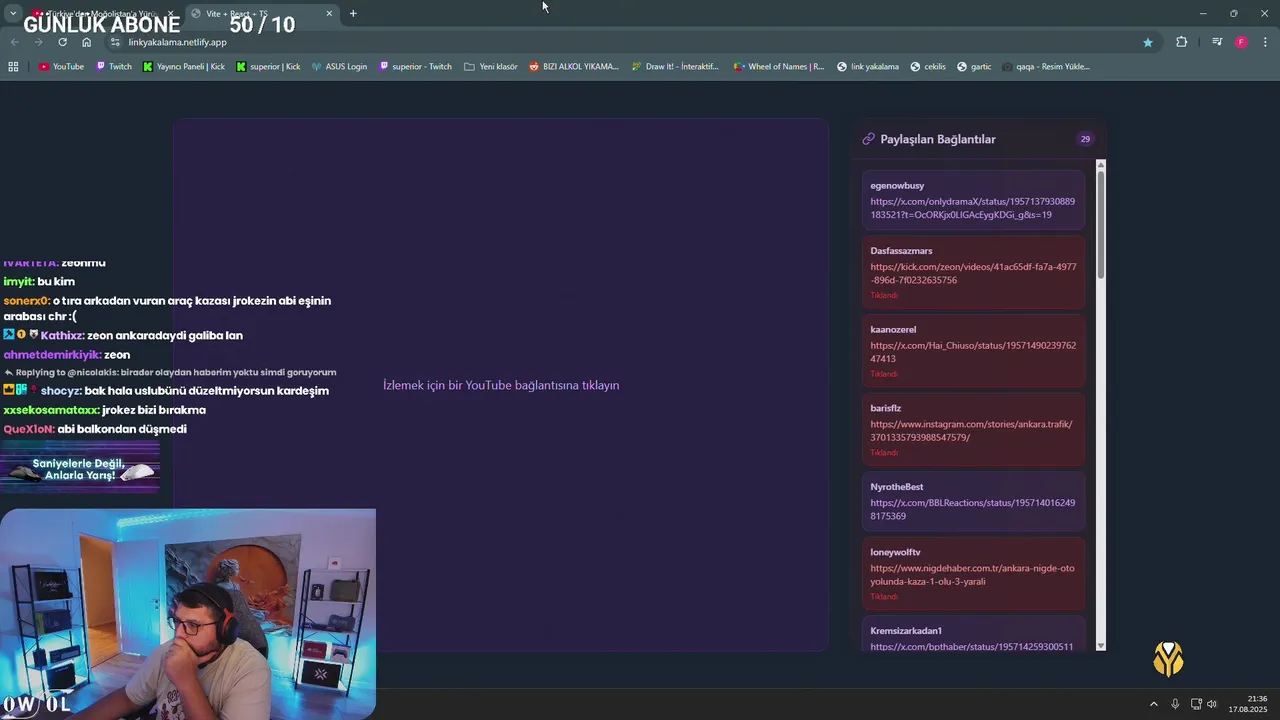View site information icon in address bar
Screen dimensions: 1280x720
click(115, 42)
